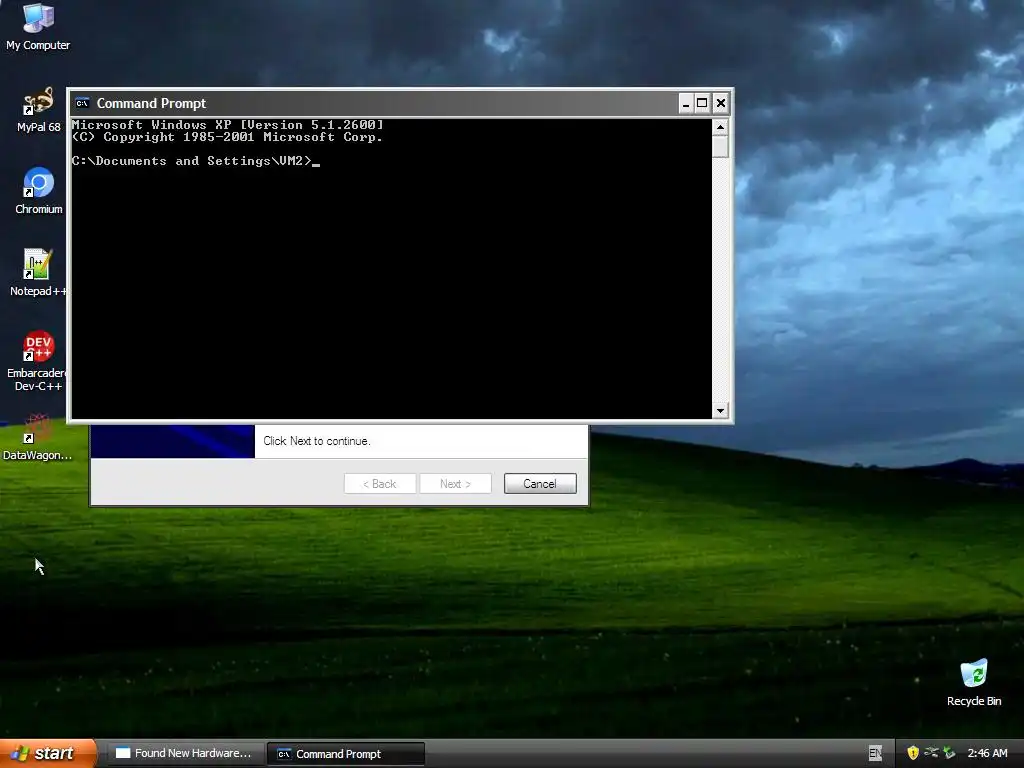
Task: Click the Command Prompt scroll down arrow
Action: pos(720,411)
